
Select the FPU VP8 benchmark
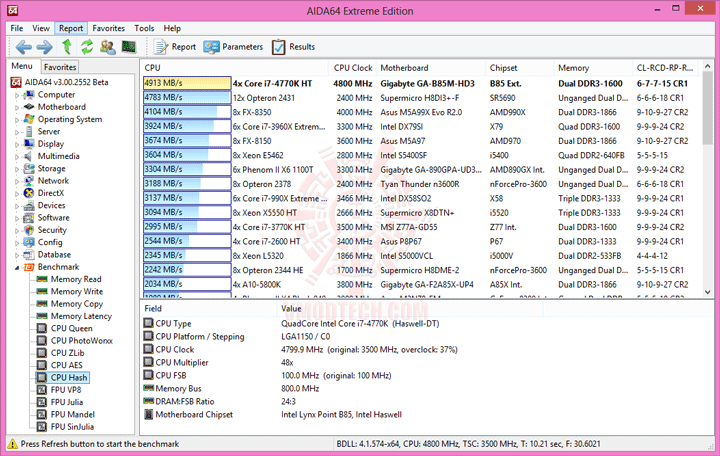[x=66, y=390]
